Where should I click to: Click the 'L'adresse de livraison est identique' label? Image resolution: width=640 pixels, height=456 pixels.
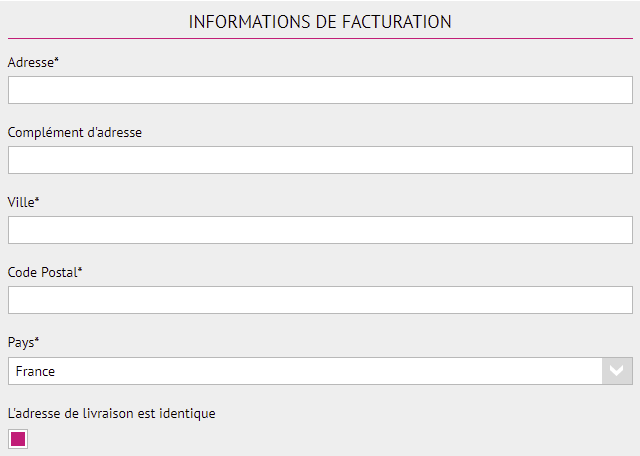(x=111, y=413)
